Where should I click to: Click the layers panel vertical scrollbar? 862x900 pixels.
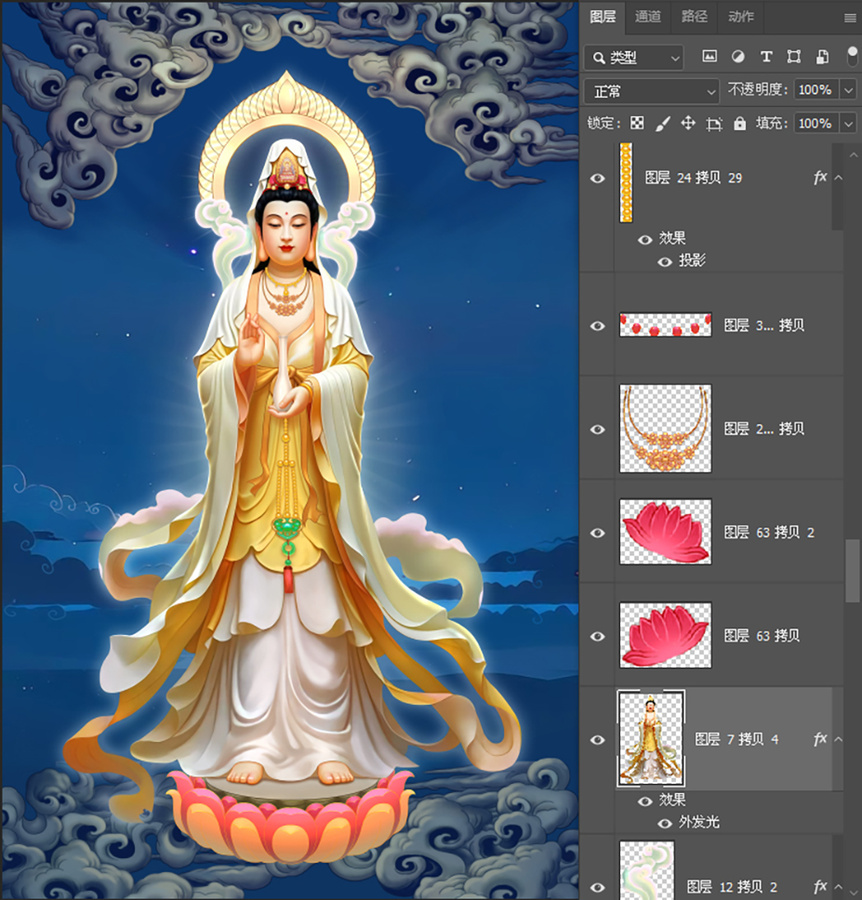tap(853, 571)
